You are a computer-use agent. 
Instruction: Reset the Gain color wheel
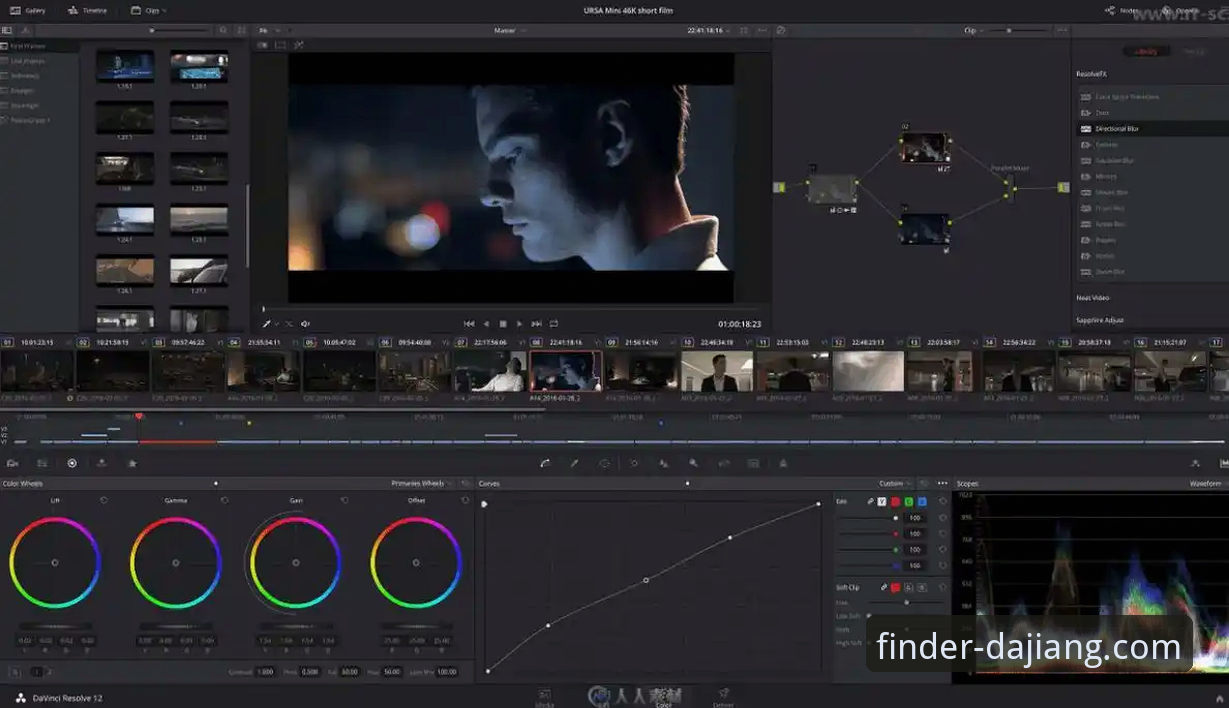tap(344, 499)
